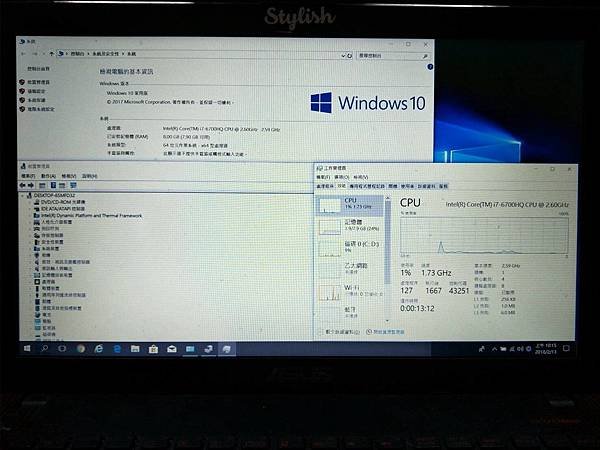Open Mail app from taskbar

point(172,349)
